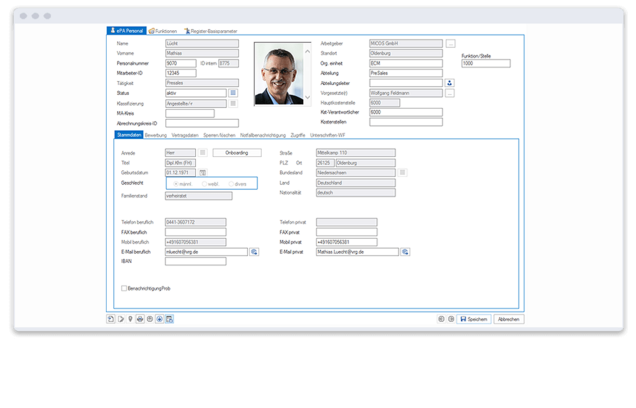
Task: Click the pin marker icon in bottom toolbar
Action: click(x=130, y=319)
